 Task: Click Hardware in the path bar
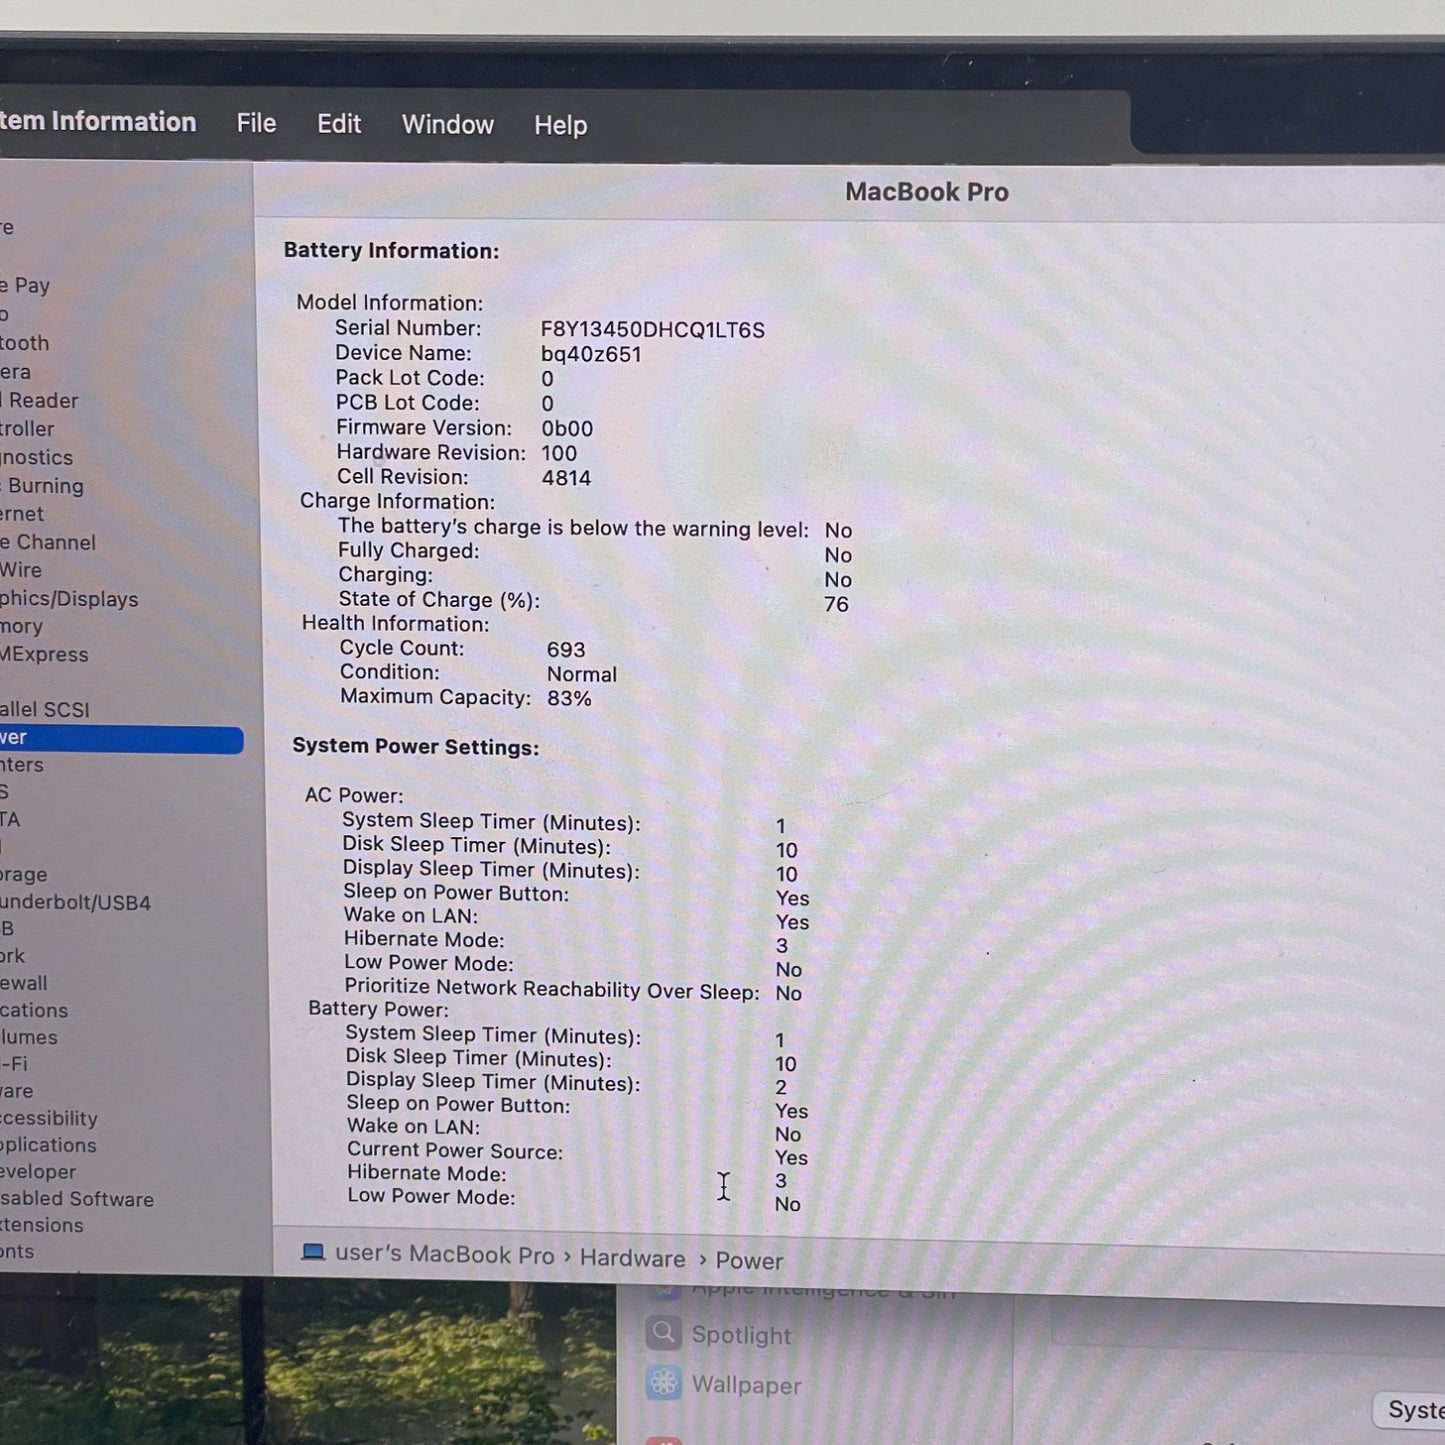tap(633, 1258)
